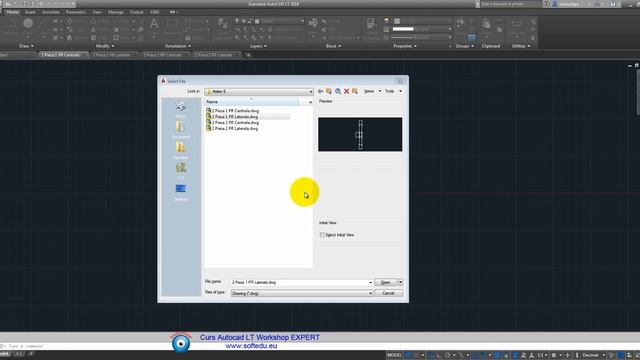Expand the Layers panel dropdown

[x=258, y=46]
